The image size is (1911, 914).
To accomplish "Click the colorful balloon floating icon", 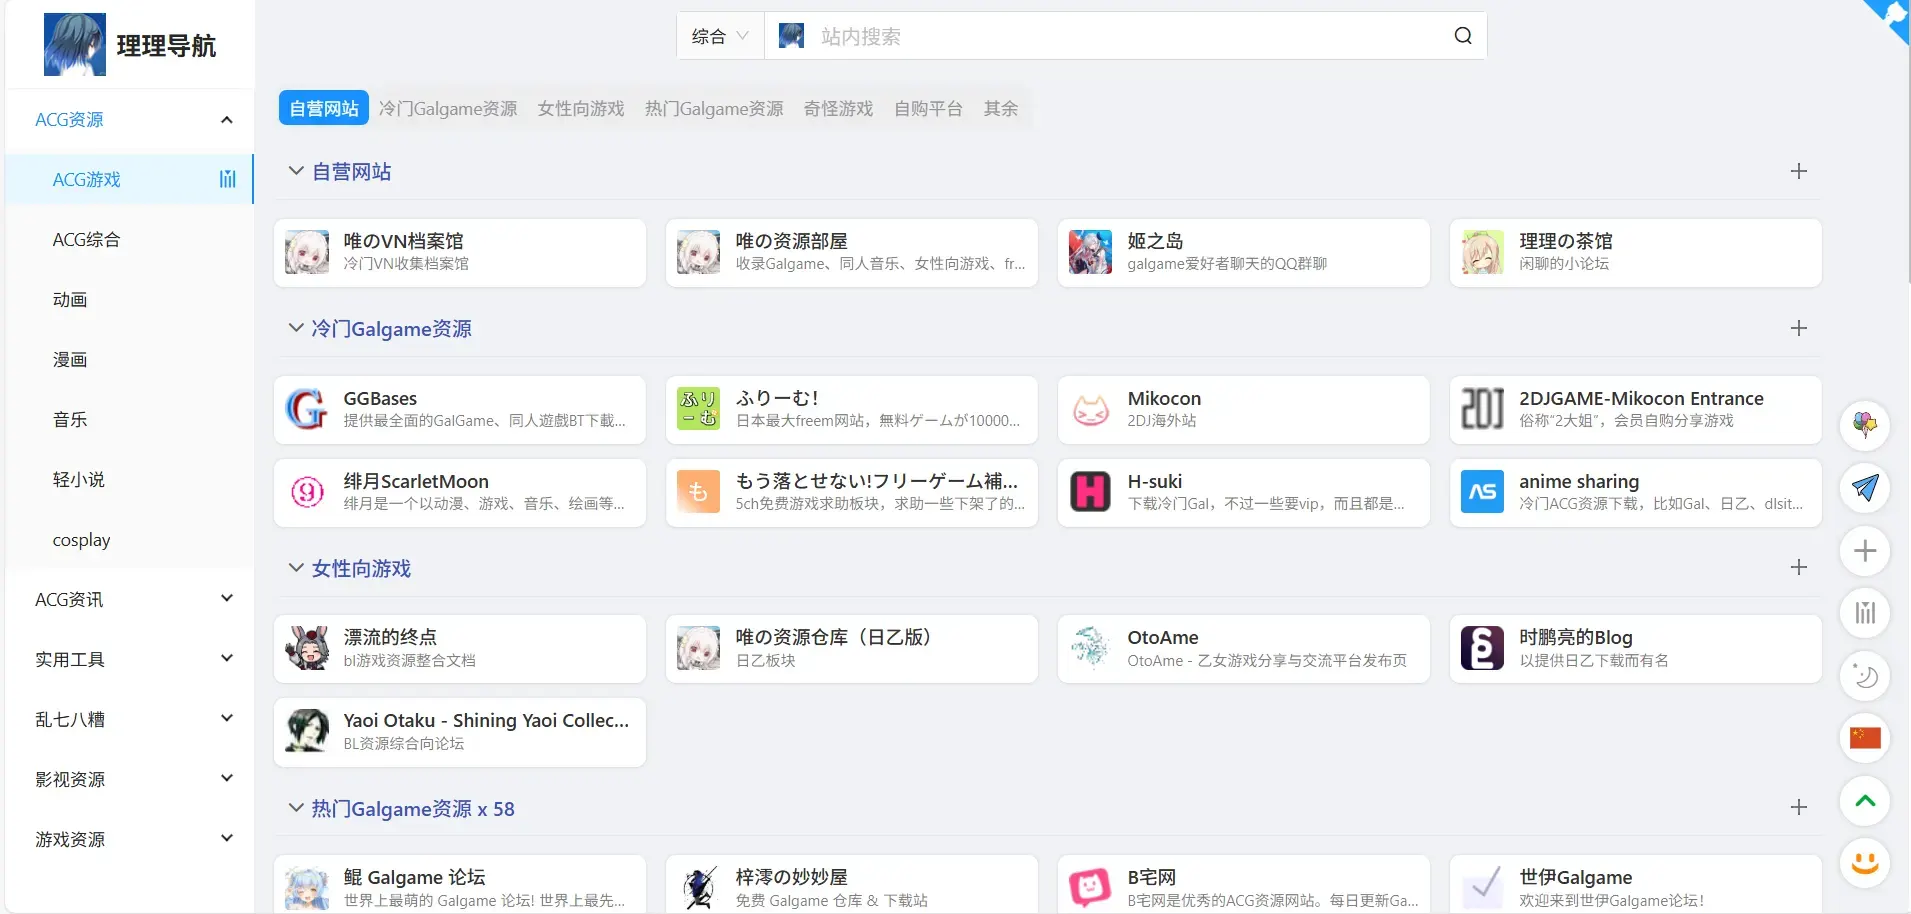I will (x=1865, y=424).
